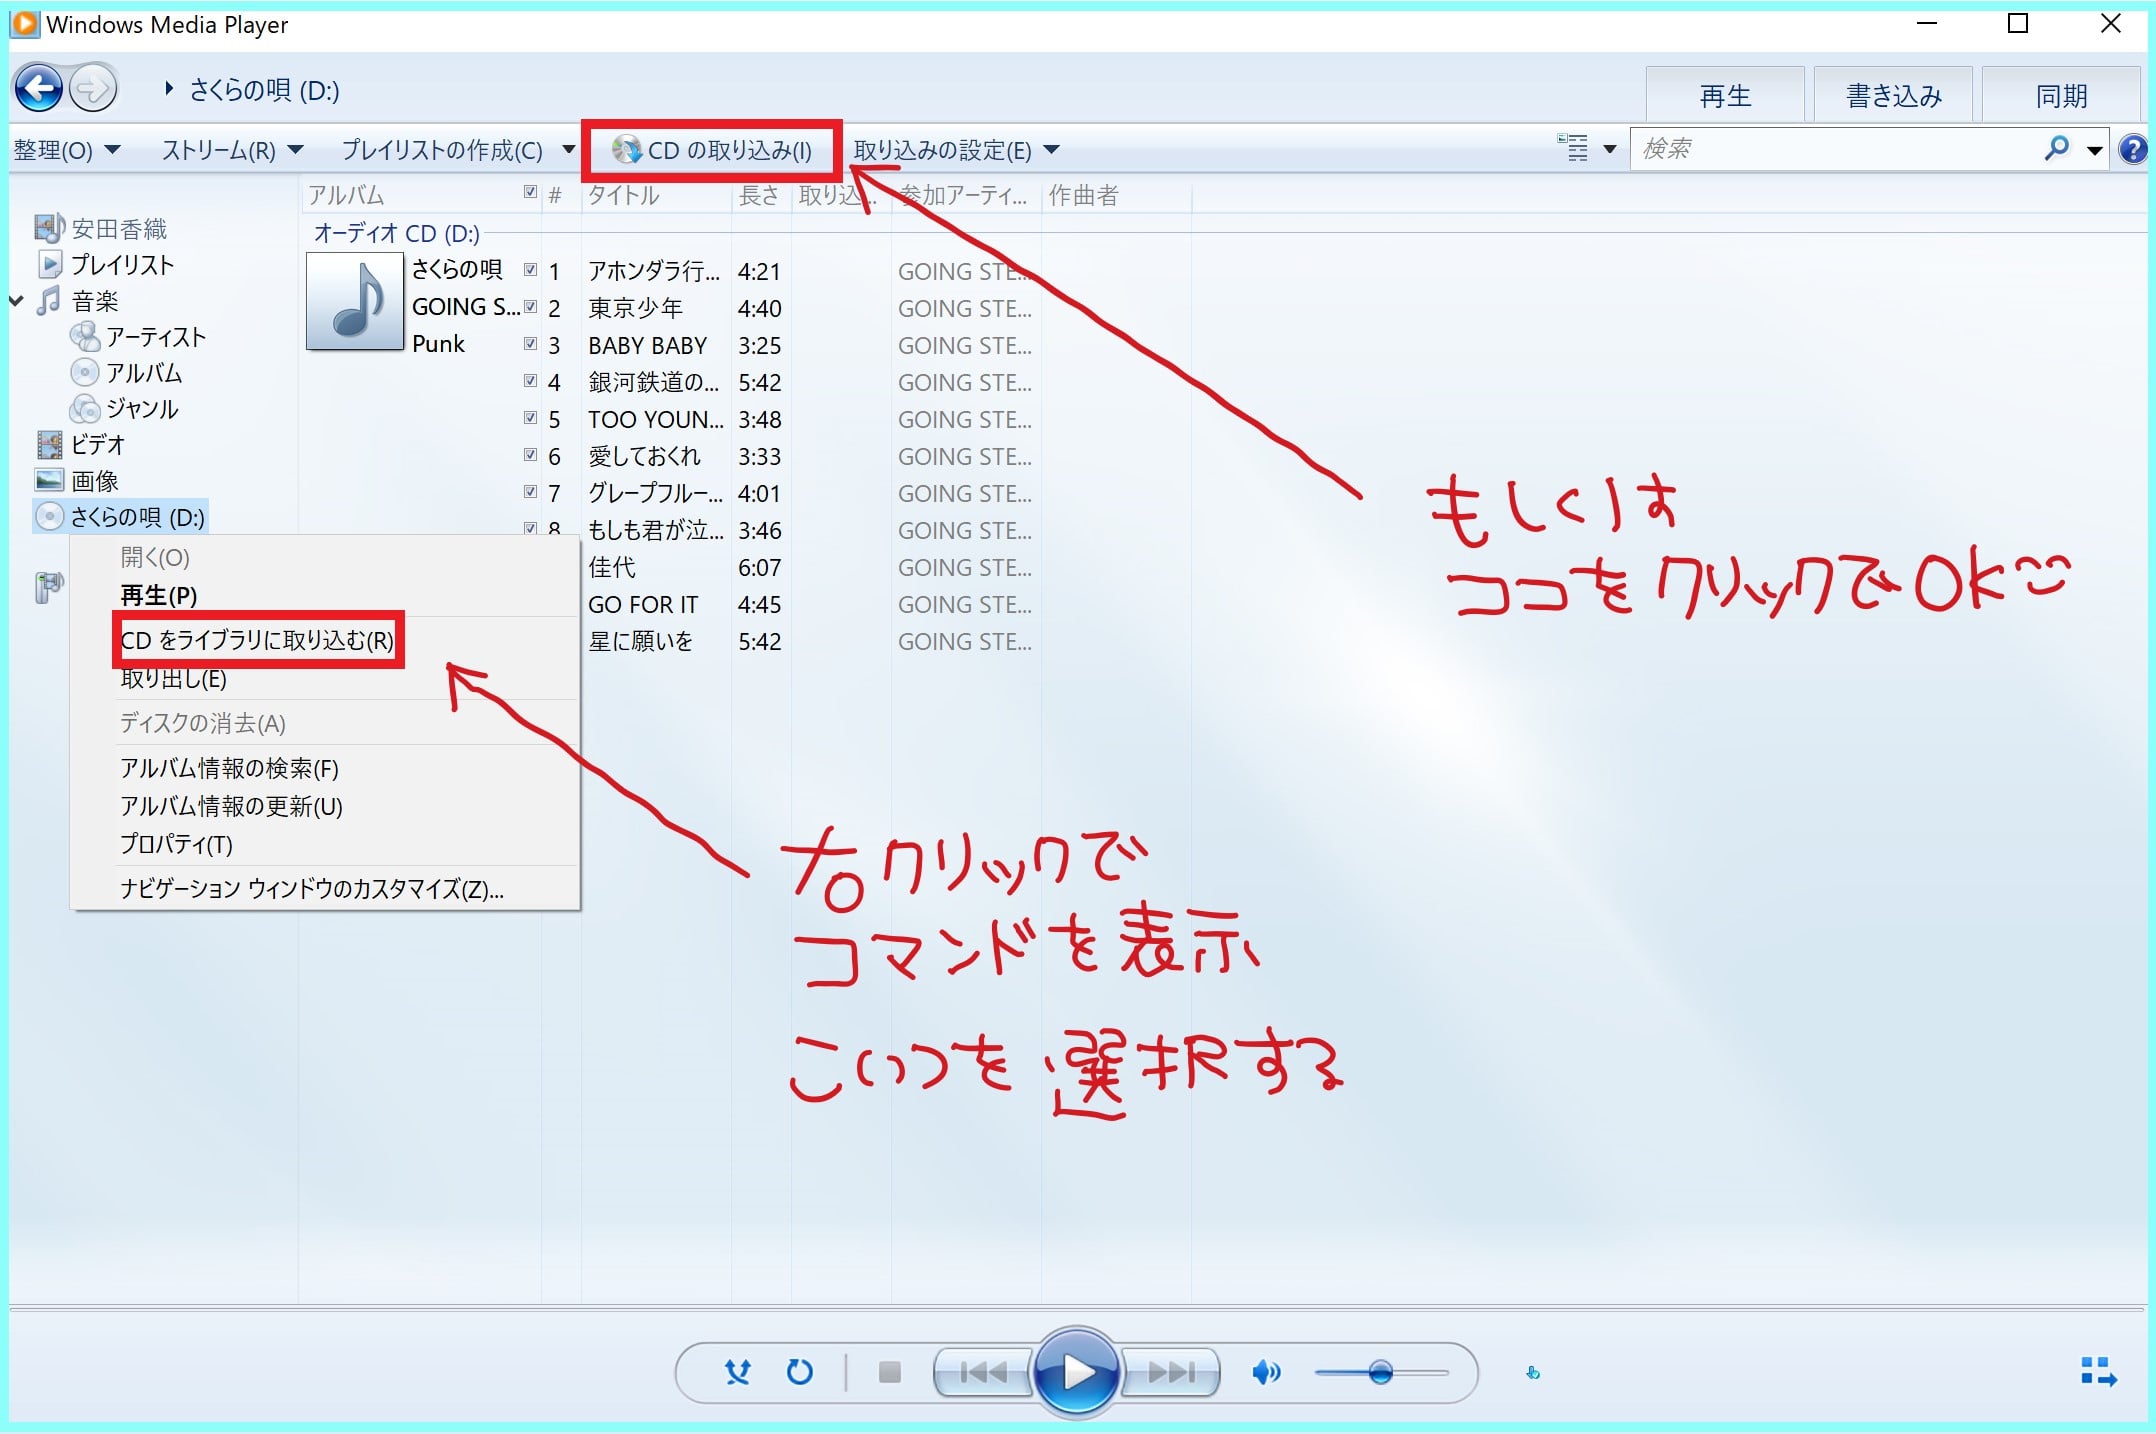
Task: Click the search magnifier icon
Action: 2056,149
